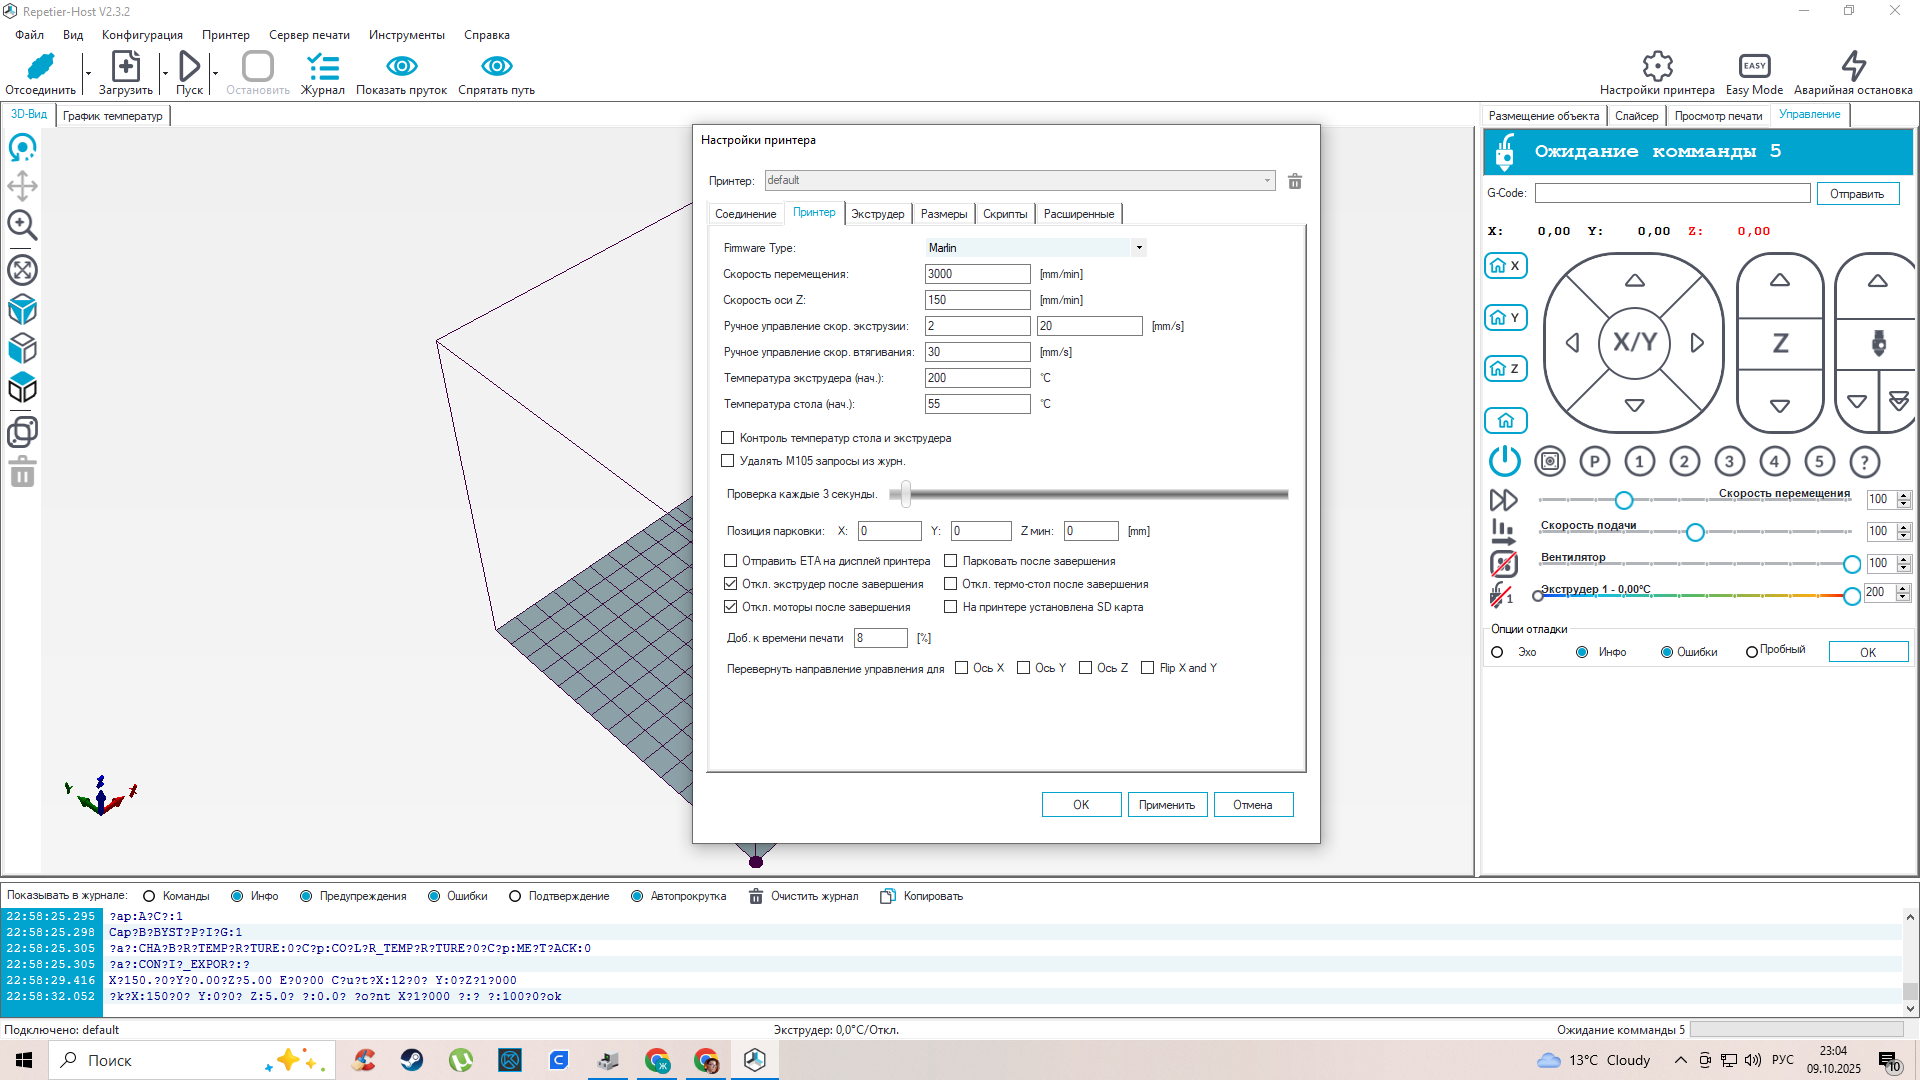Click Home all axes icon

[x=1505, y=420]
